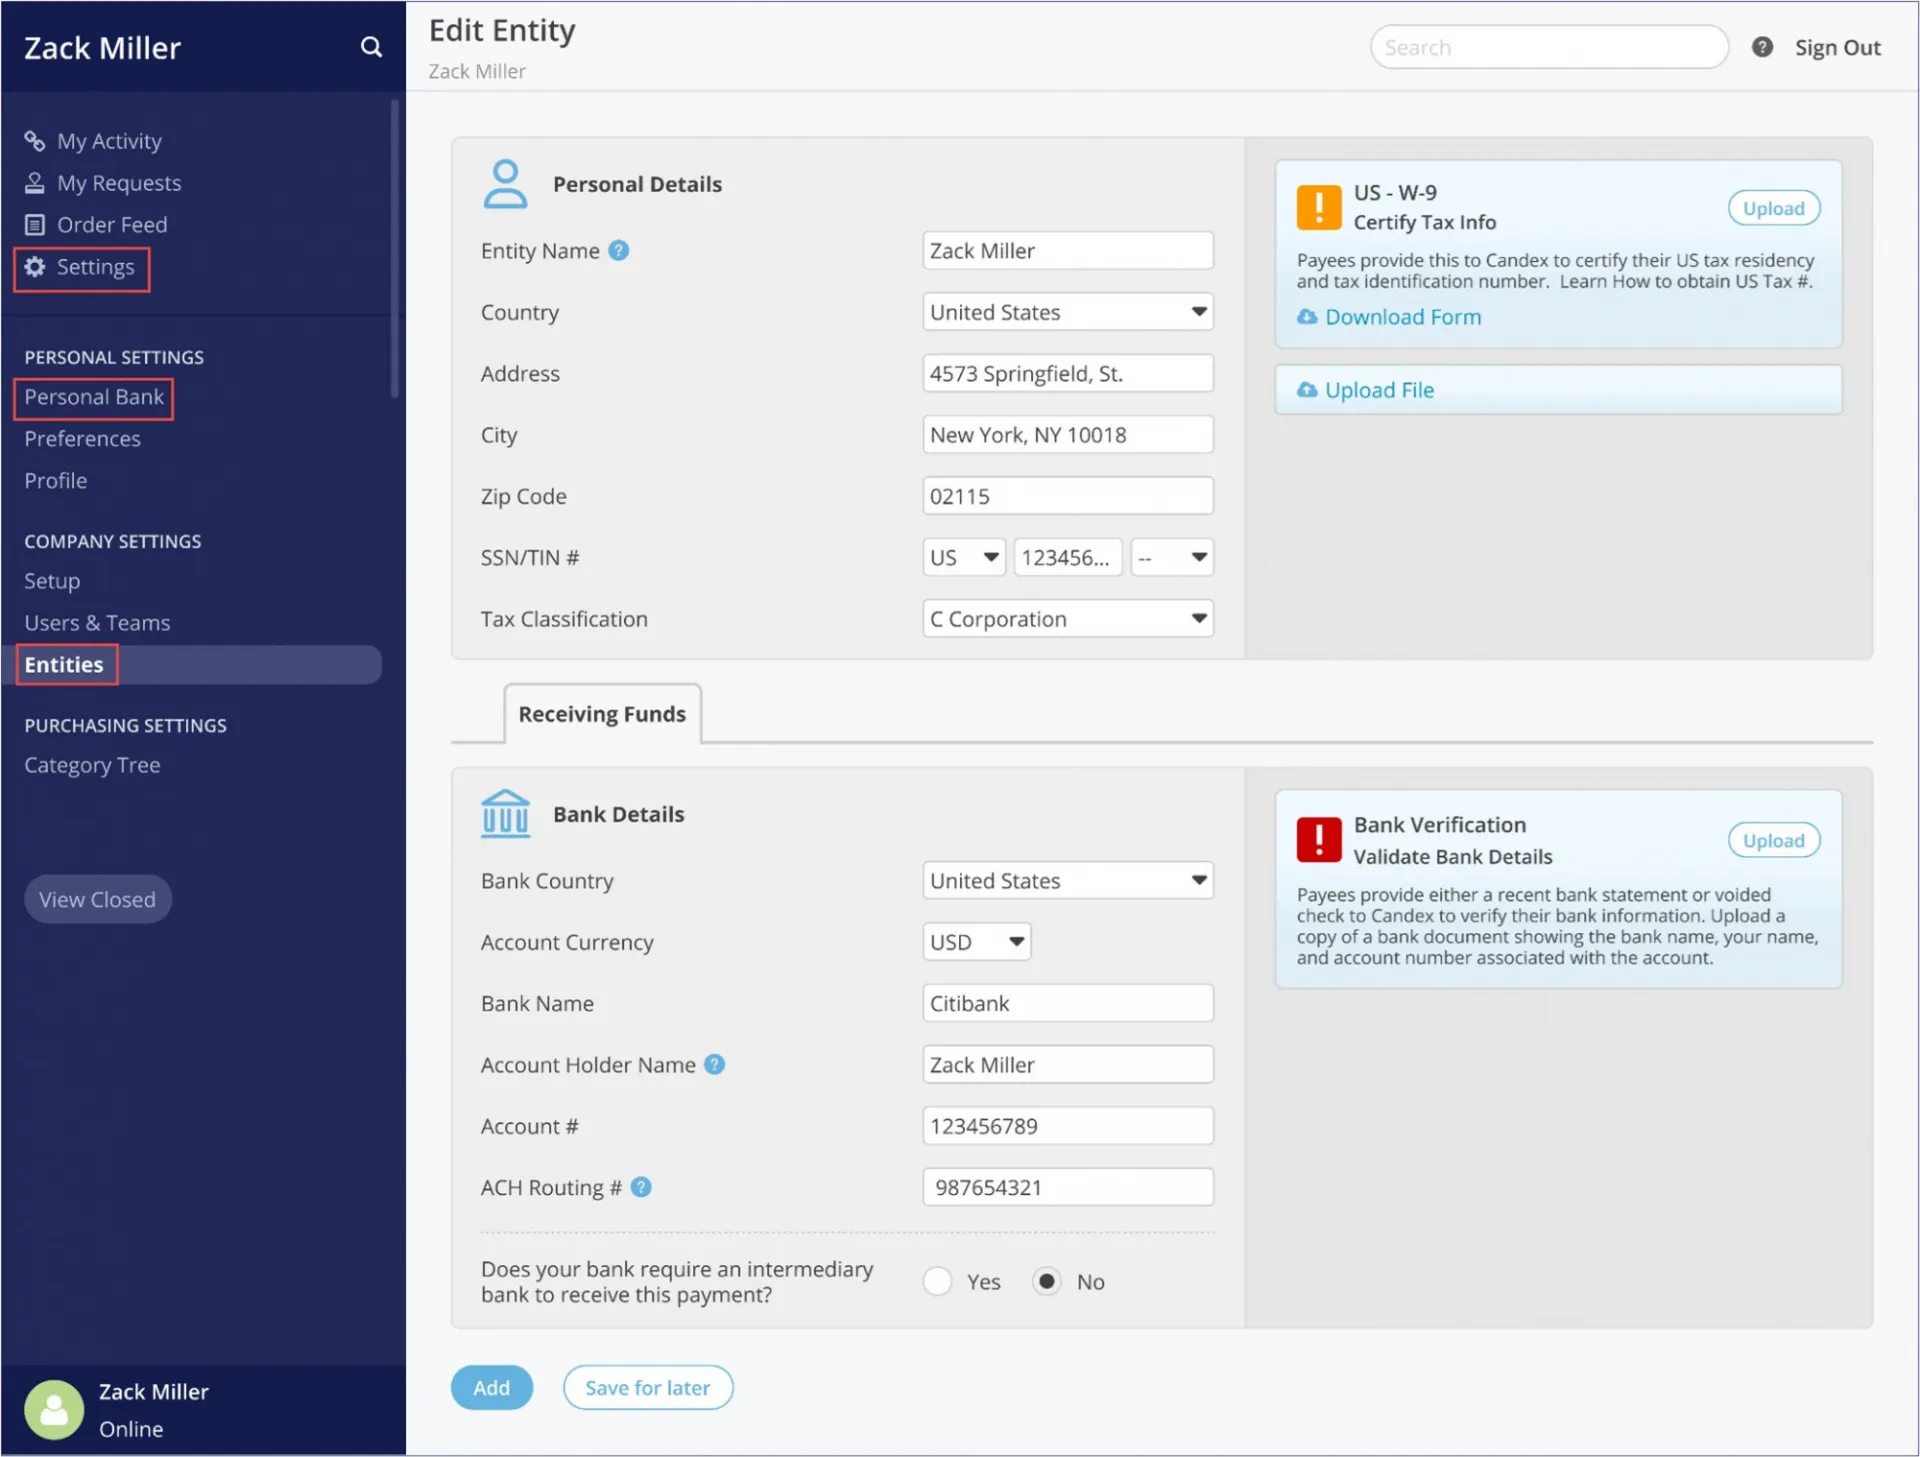Go to Personal Bank settings

pos(94,397)
